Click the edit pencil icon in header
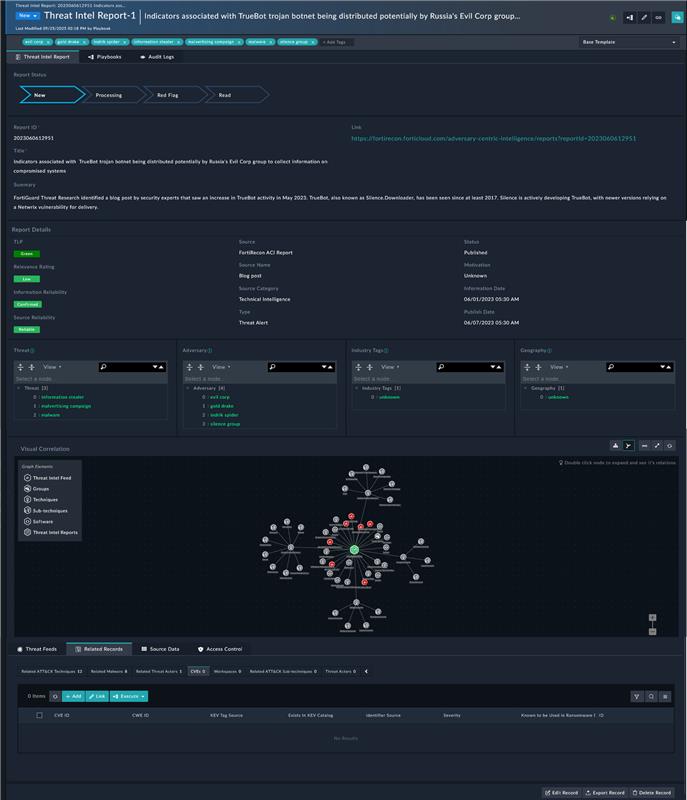687x800 pixels. [x=644, y=18]
